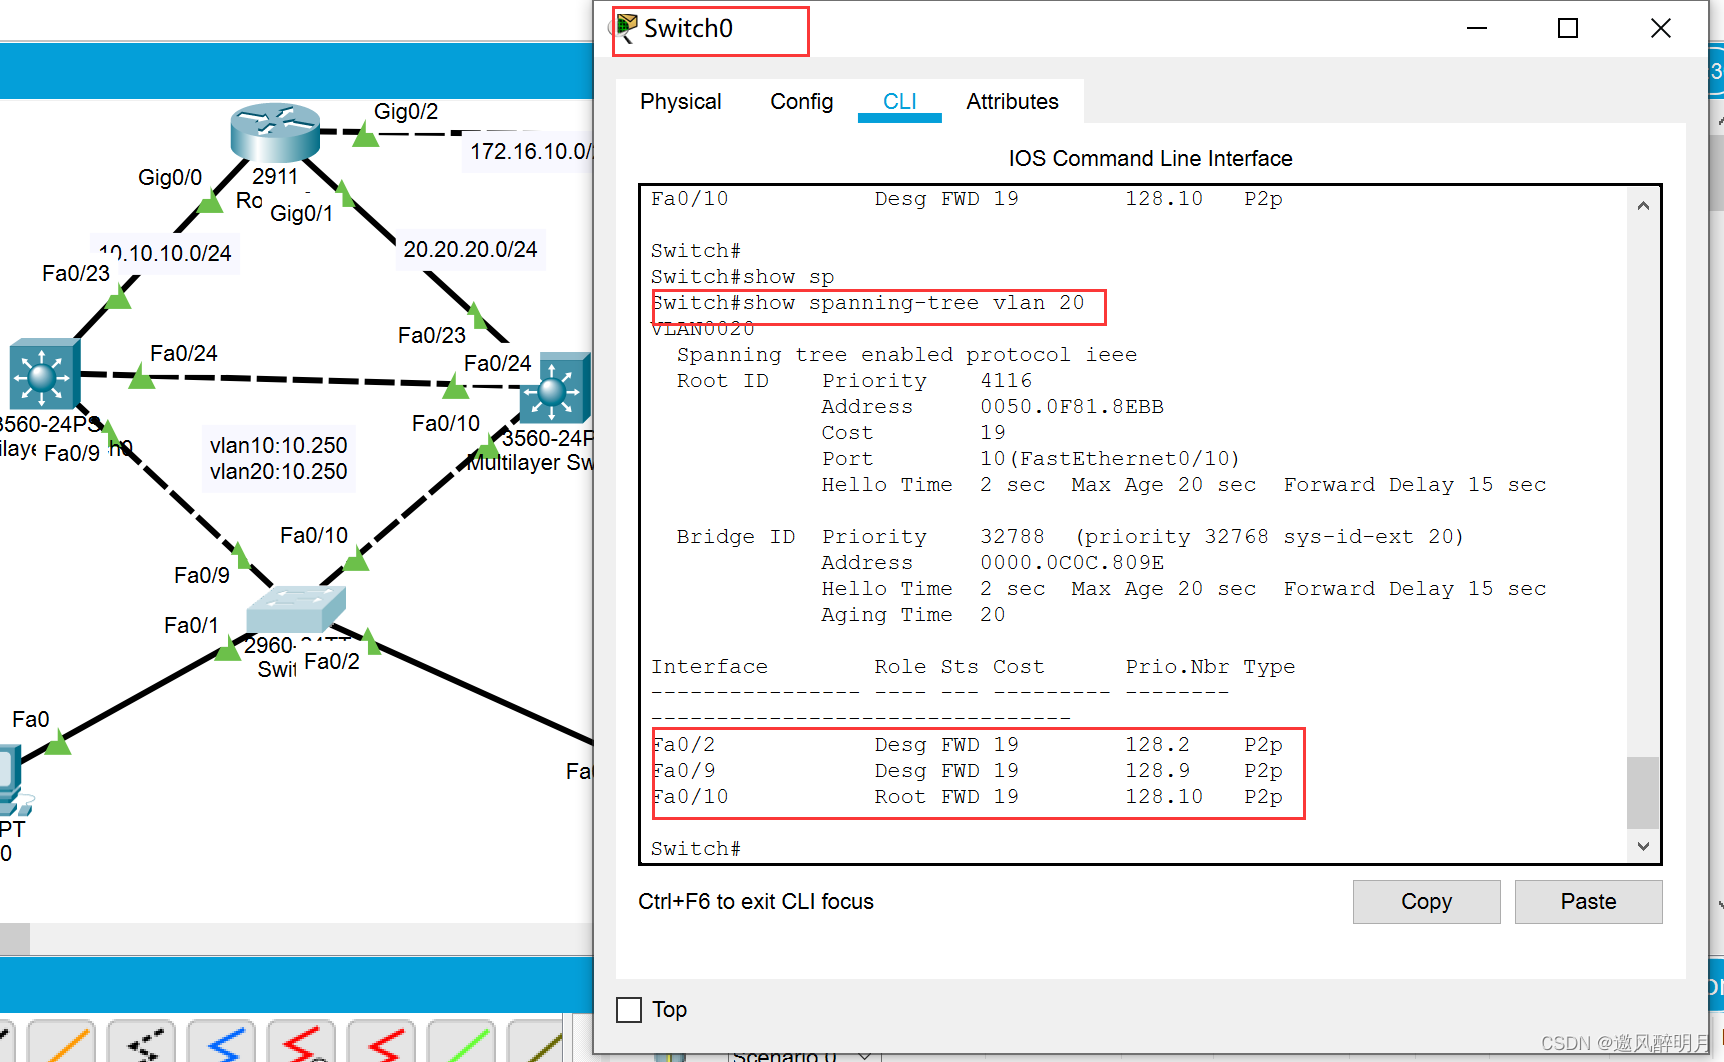Select the right 3560 multilayer switch
1724x1062 pixels.
(555, 388)
